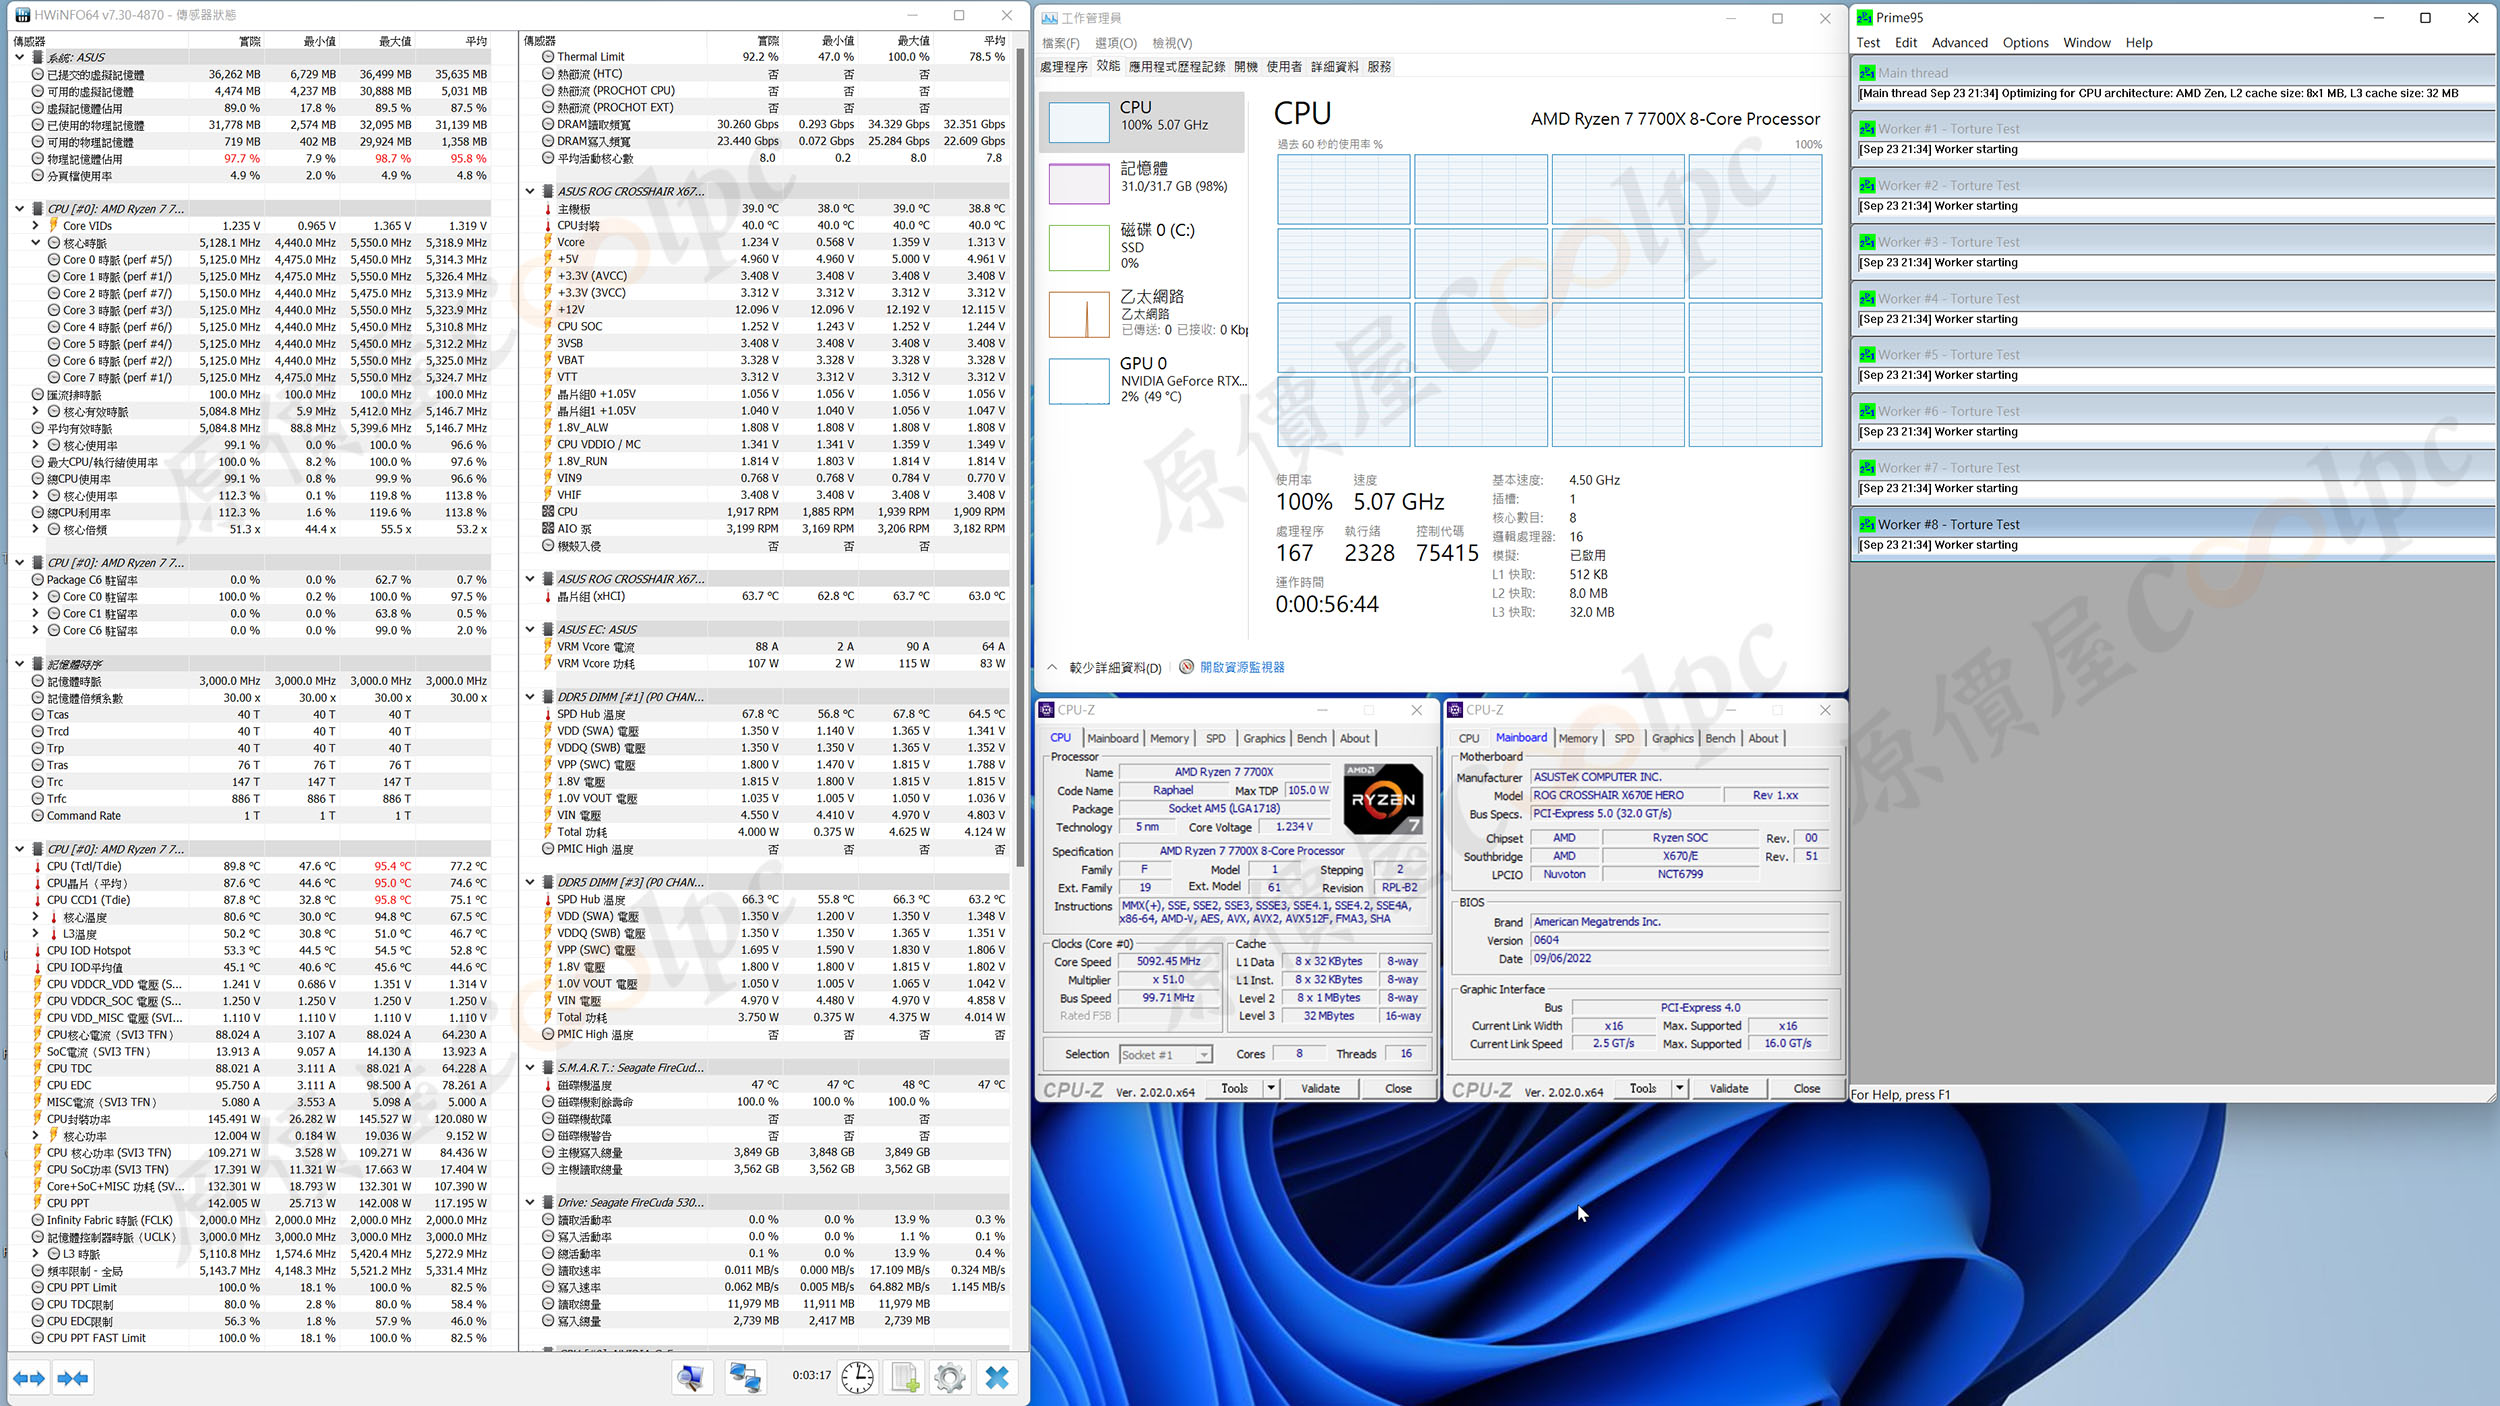Expand the 核心有效時脈 row
This screenshot has height=1406, width=2500.
[x=36, y=411]
